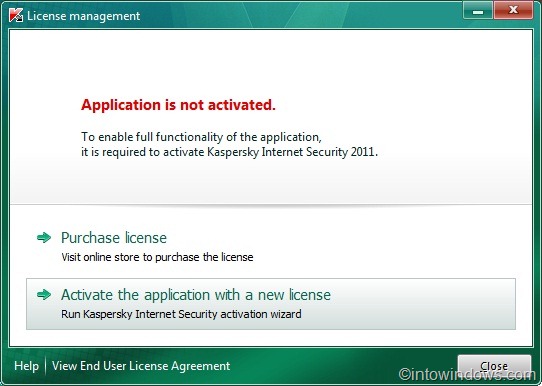Image resolution: width=542 pixels, height=386 pixels.
Task: Click the intowindows.com watermark
Action: pos(467,374)
